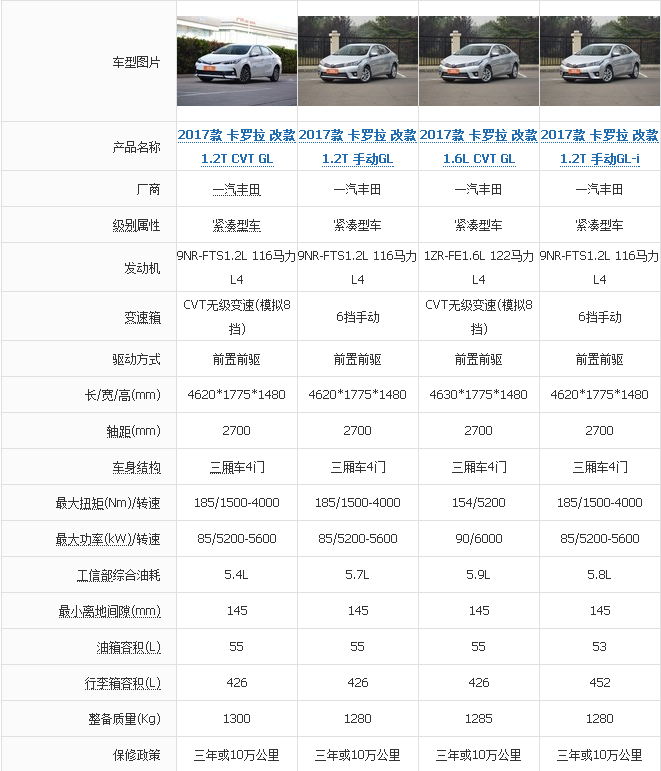Screen dimensions: 661x771
Task: Click the 车身结构 row label
Action: click(136, 467)
